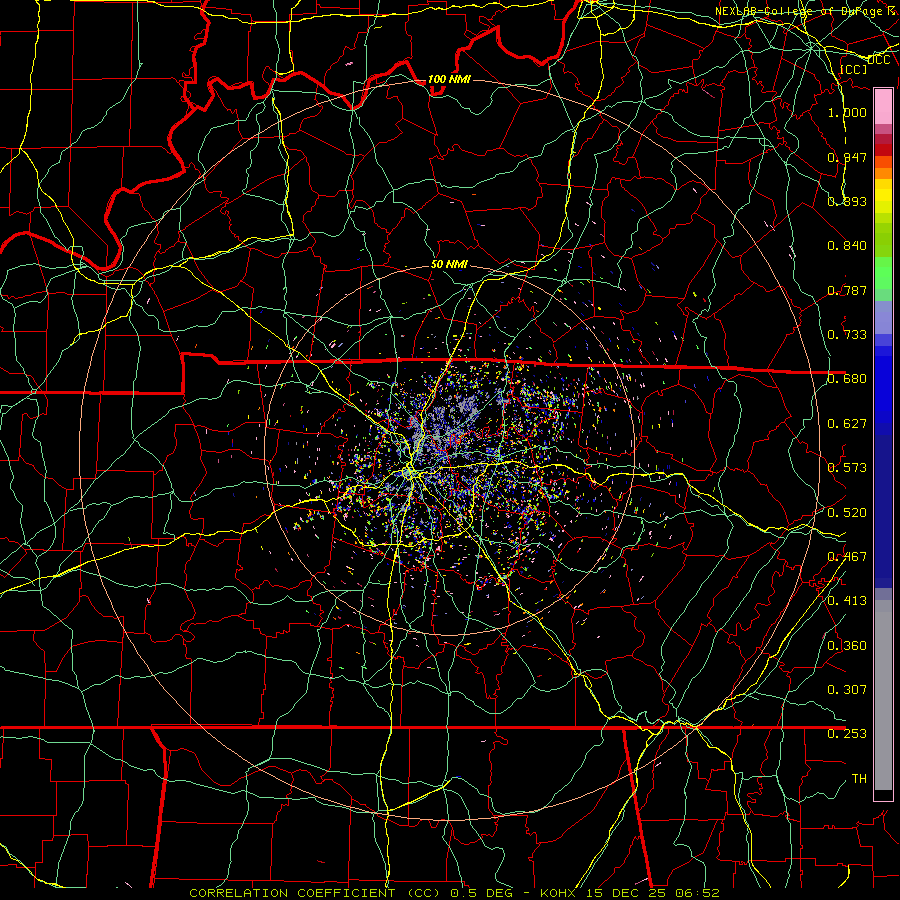Select the '0.520' legend value
Image resolution: width=900 pixels, height=900 pixels.
(x=847, y=513)
